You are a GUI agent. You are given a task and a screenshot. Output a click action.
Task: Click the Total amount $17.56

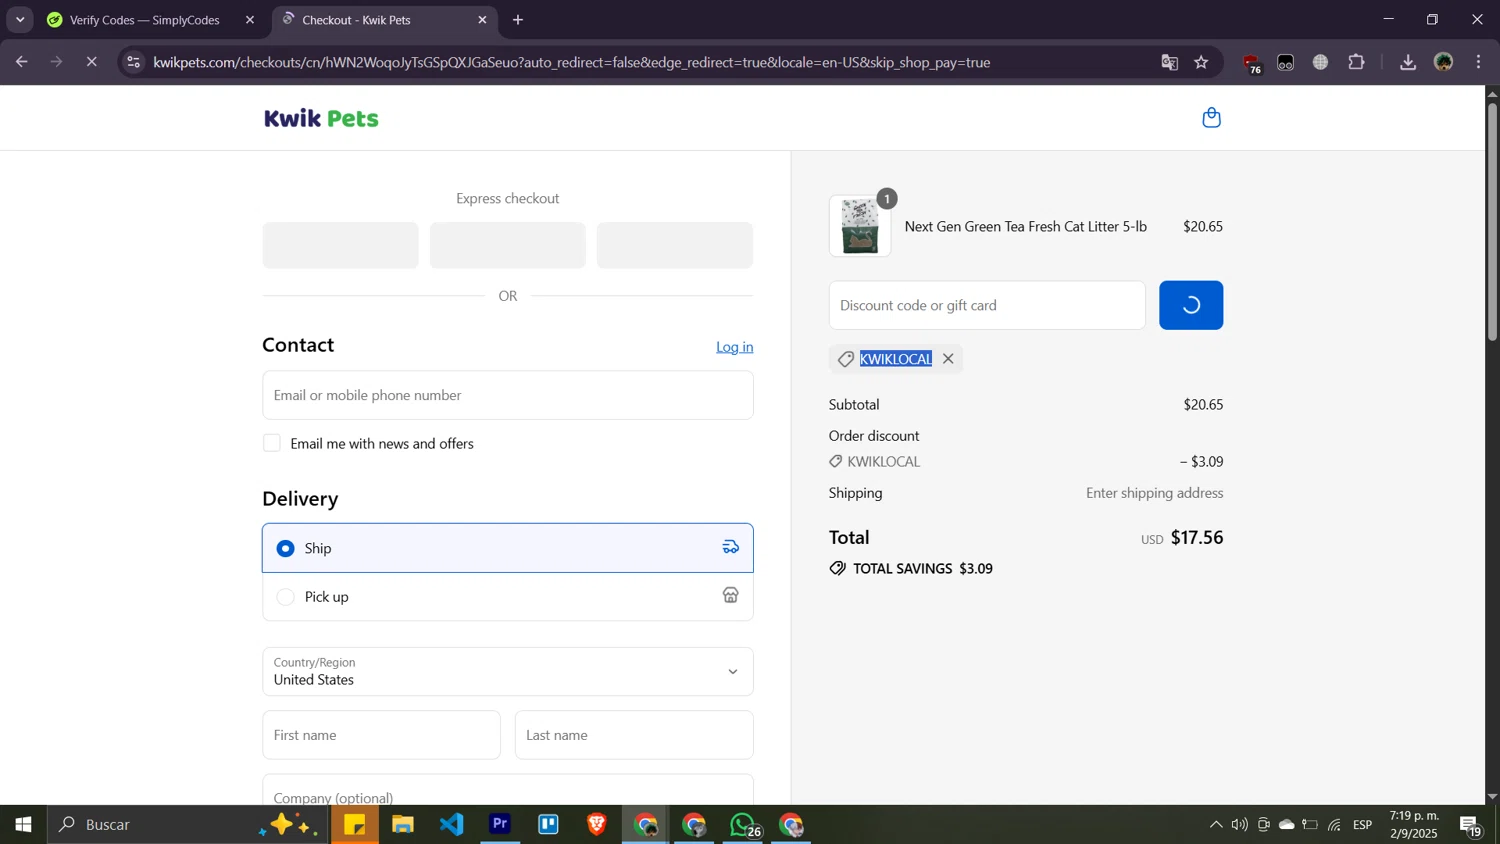coord(1197,538)
